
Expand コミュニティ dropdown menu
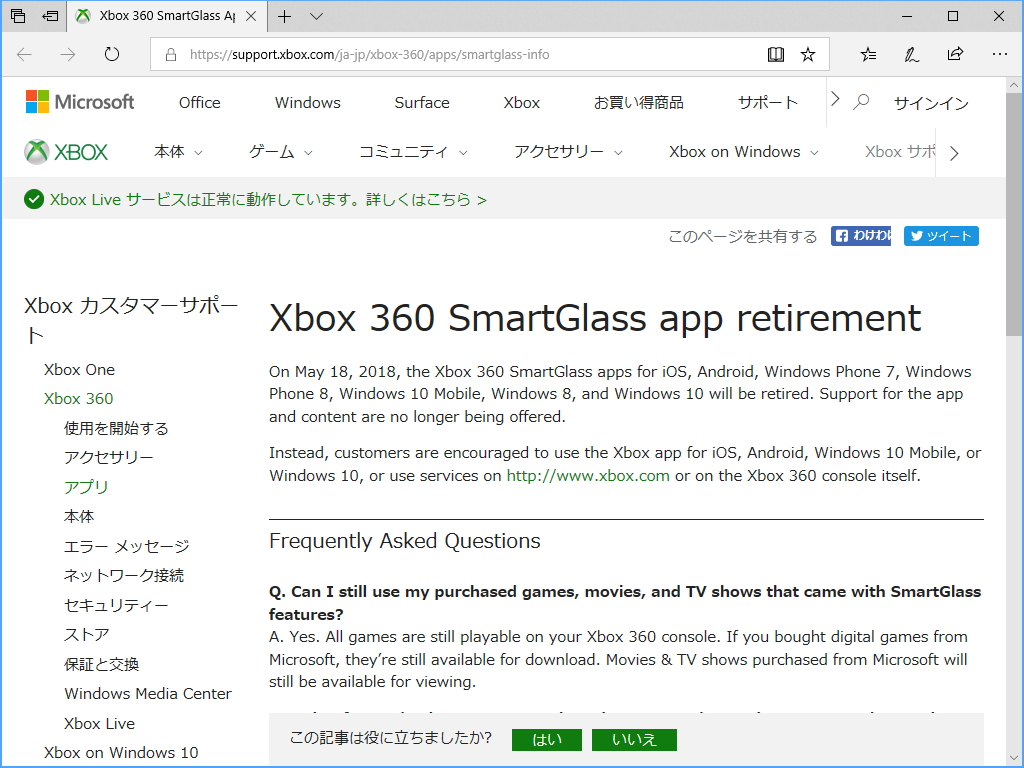(413, 152)
